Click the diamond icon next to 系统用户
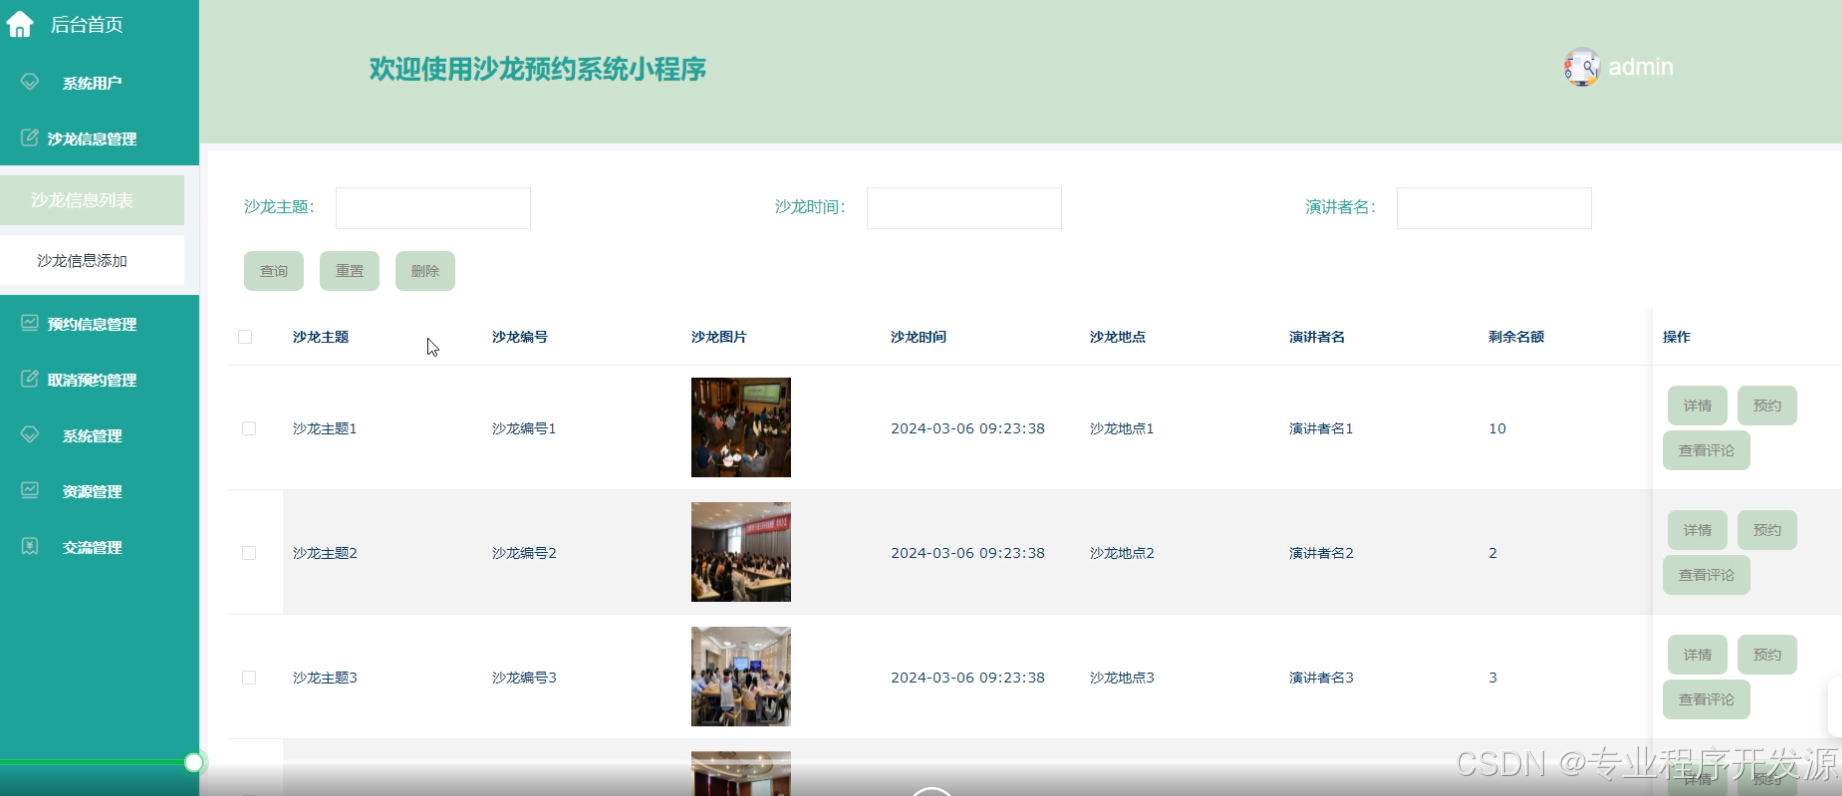The height and width of the screenshot is (796, 1842). point(30,82)
